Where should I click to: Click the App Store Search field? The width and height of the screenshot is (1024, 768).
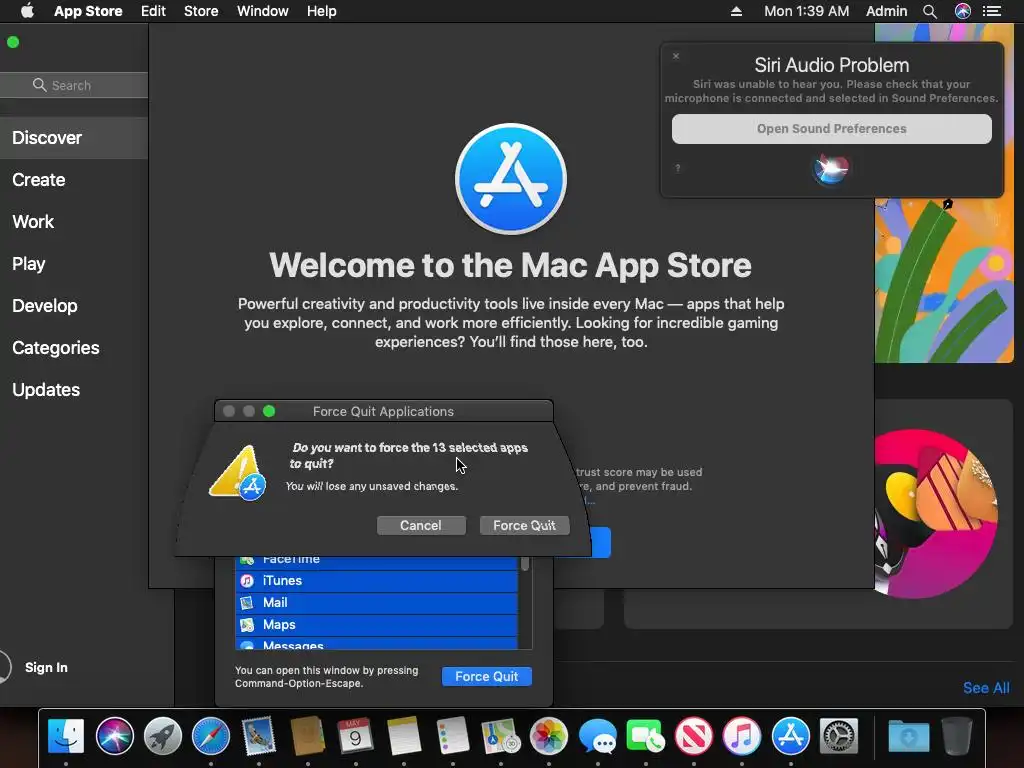point(74,85)
